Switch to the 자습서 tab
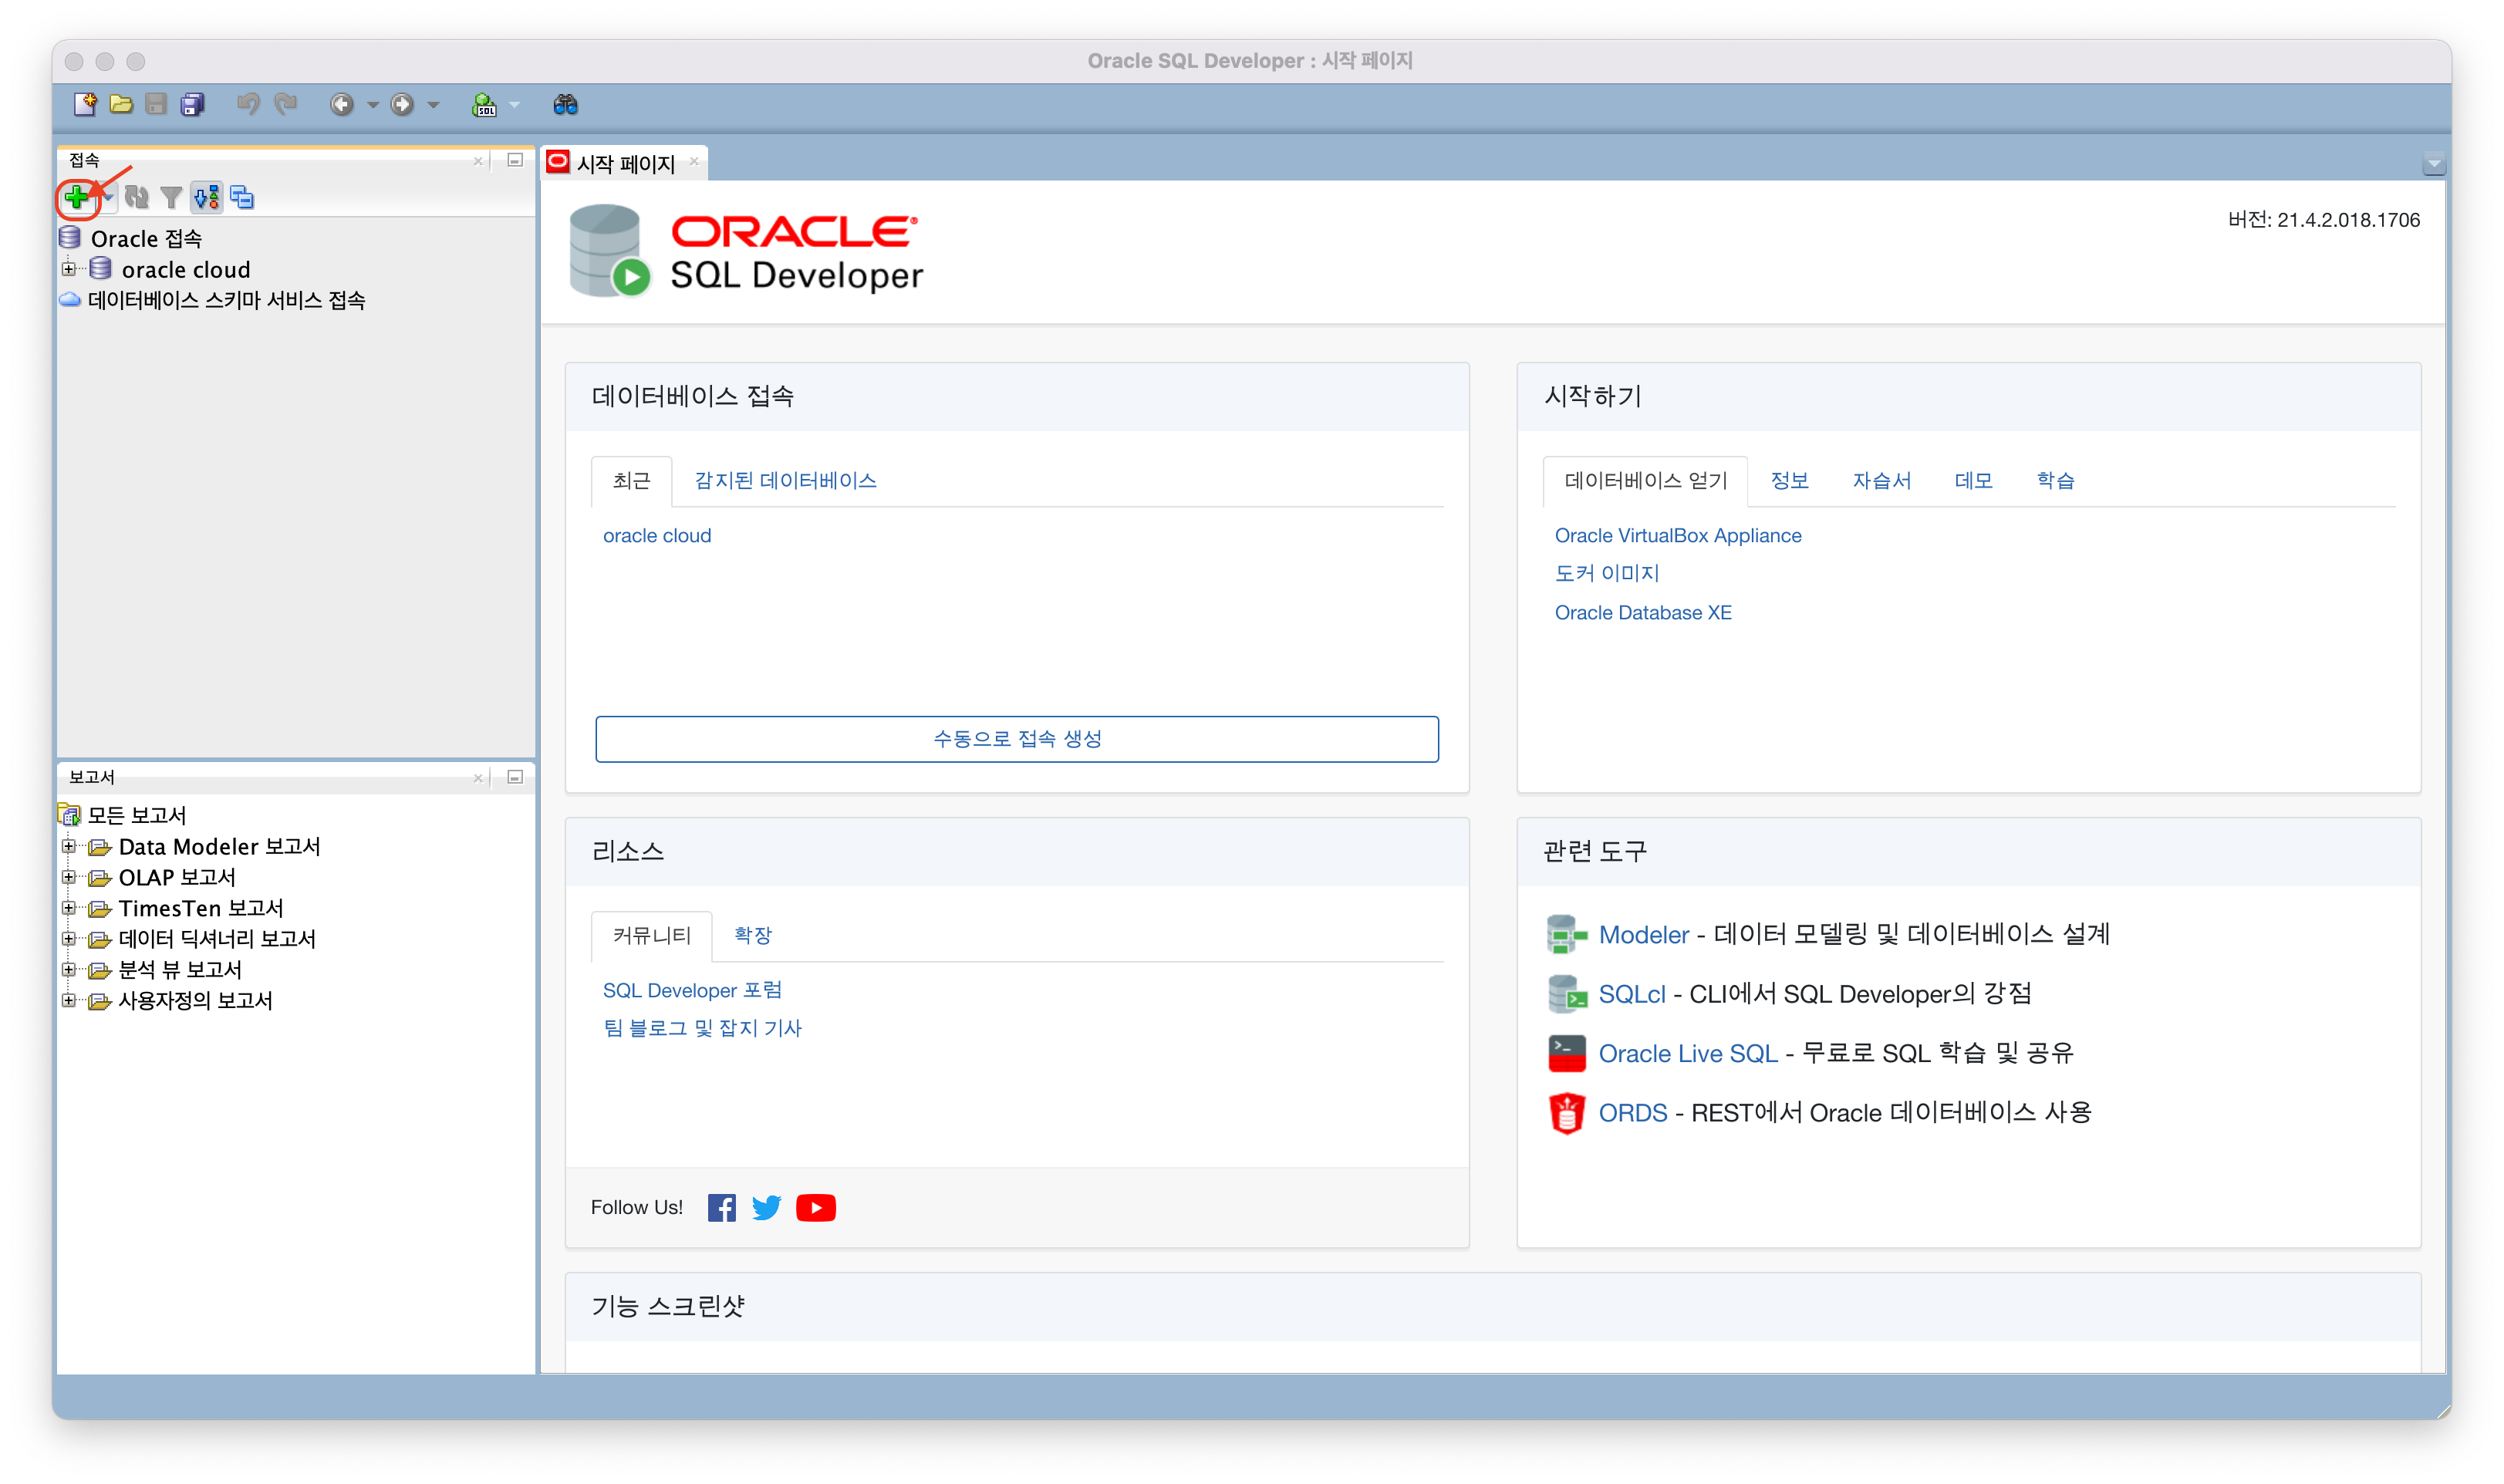Image resolution: width=2504 pixels, height=1484 pixels. click(1880, 480)
